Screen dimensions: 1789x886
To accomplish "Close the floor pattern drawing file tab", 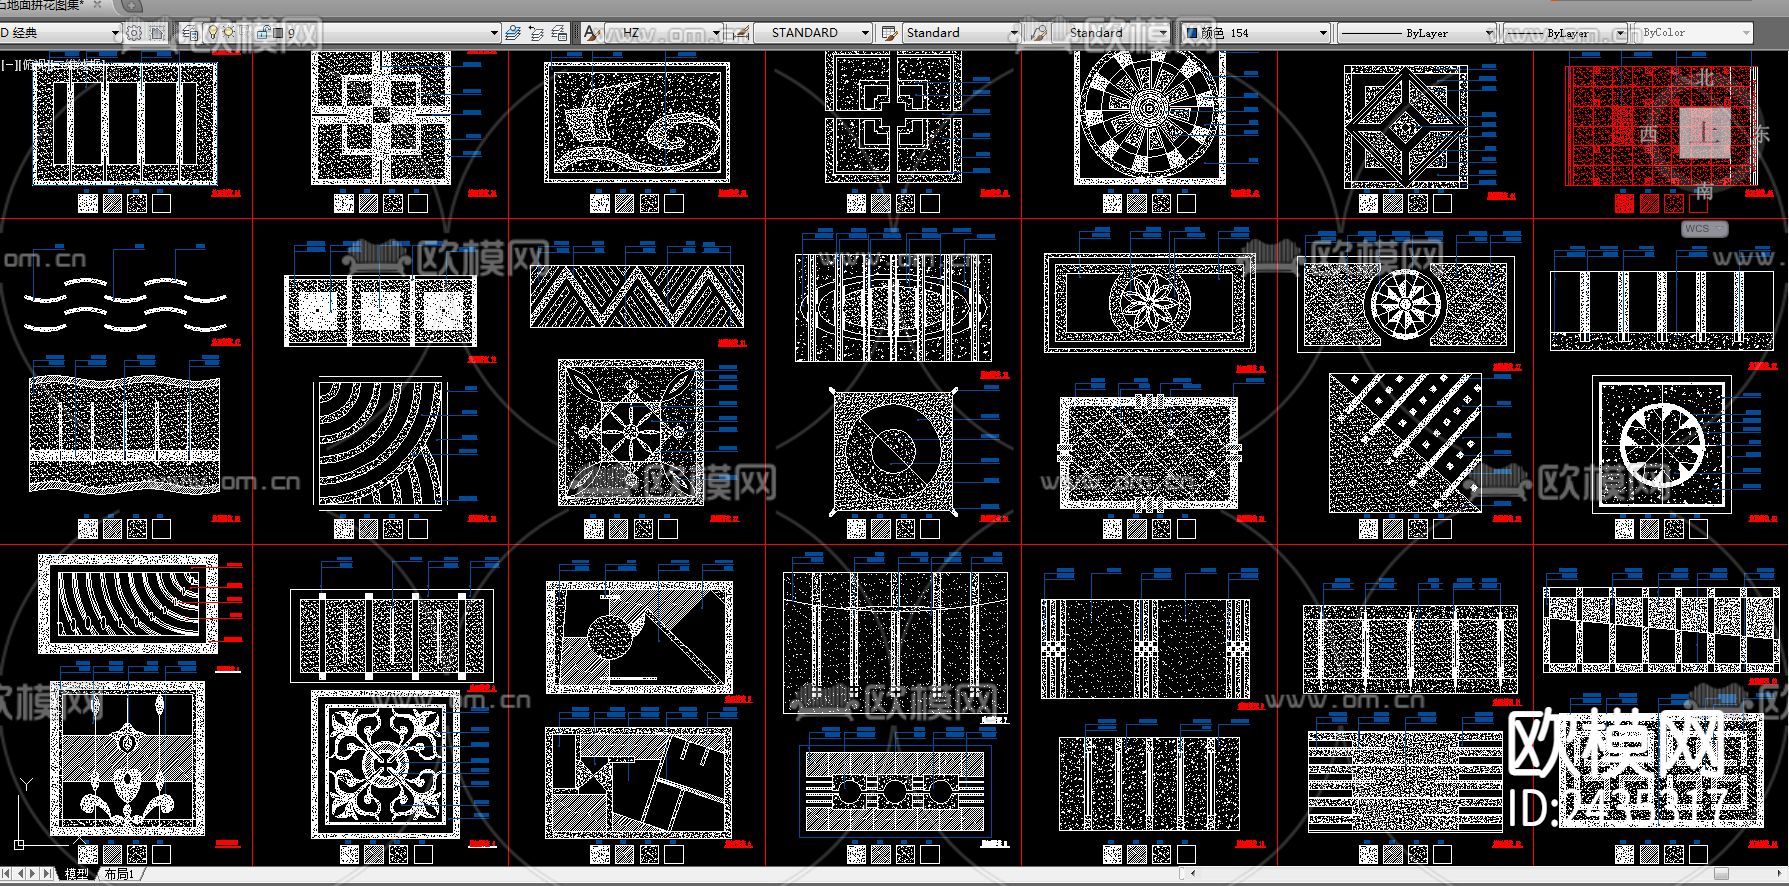I will point(97,5).
